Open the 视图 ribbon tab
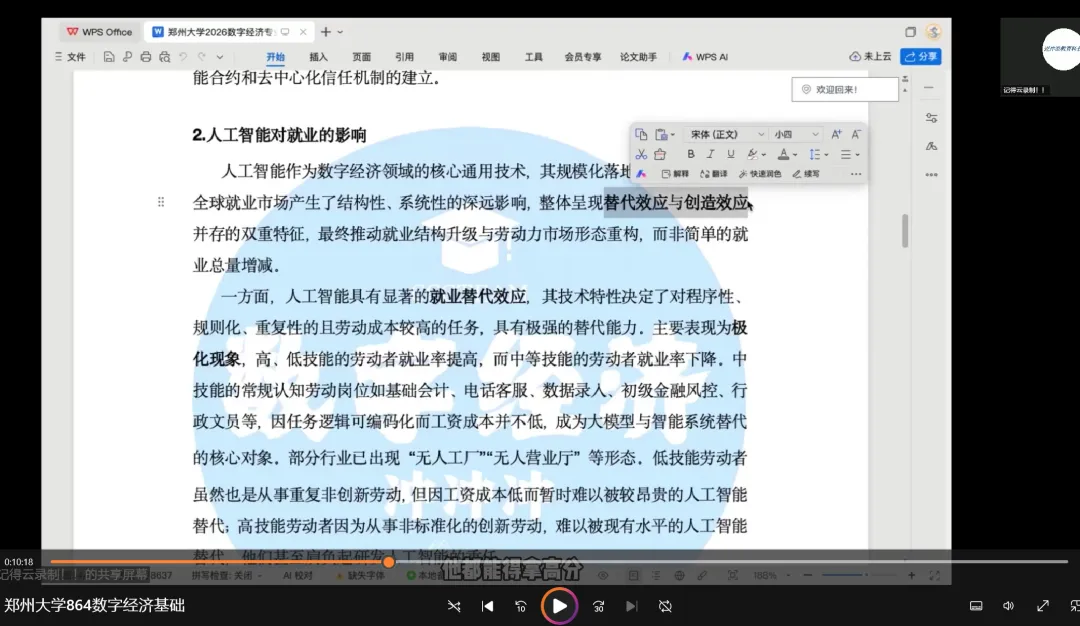The image size is (1080, 626). pos(490,56)
